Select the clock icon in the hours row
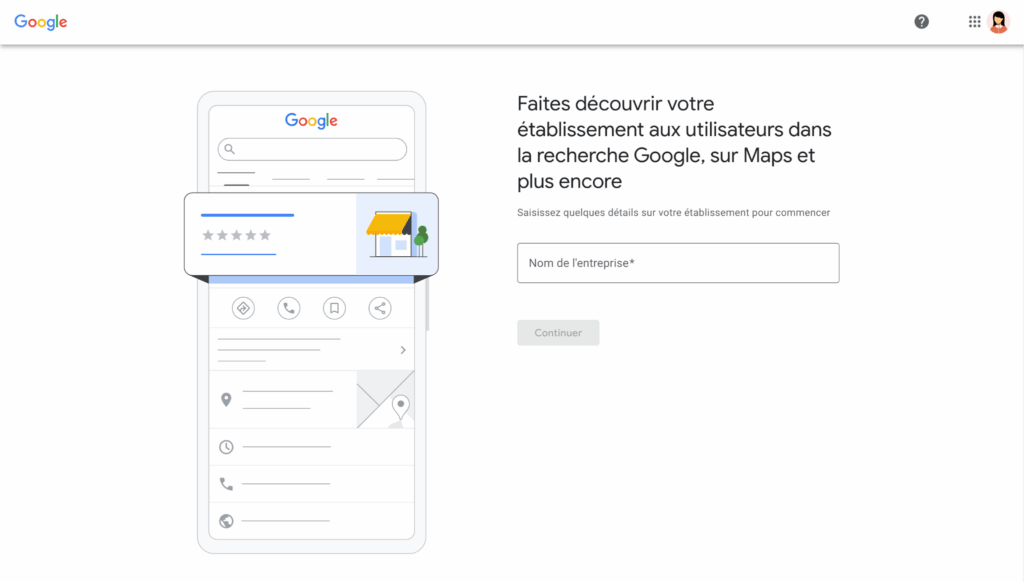This screenshot has height=582, width=1024. tap(225, 447)
